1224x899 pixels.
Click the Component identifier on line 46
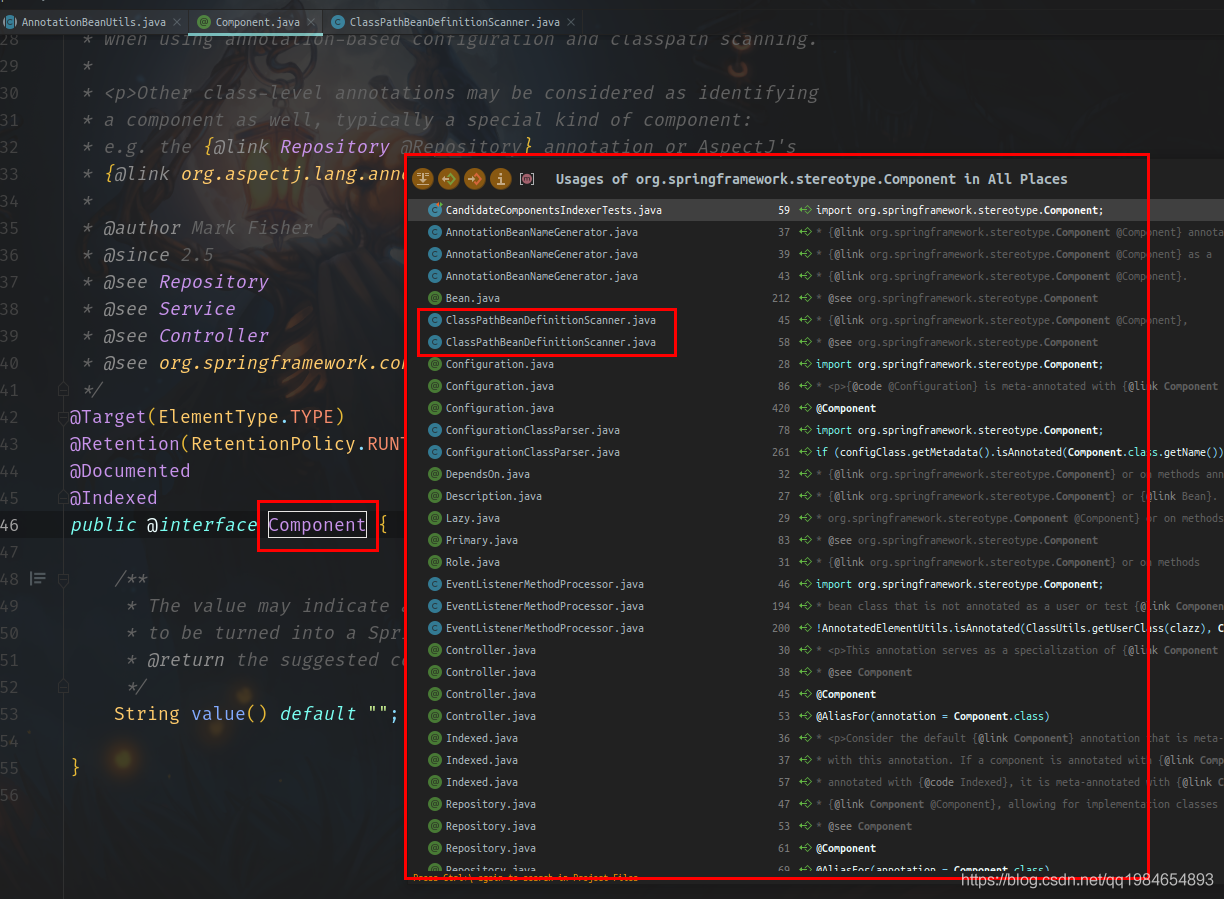317,525
